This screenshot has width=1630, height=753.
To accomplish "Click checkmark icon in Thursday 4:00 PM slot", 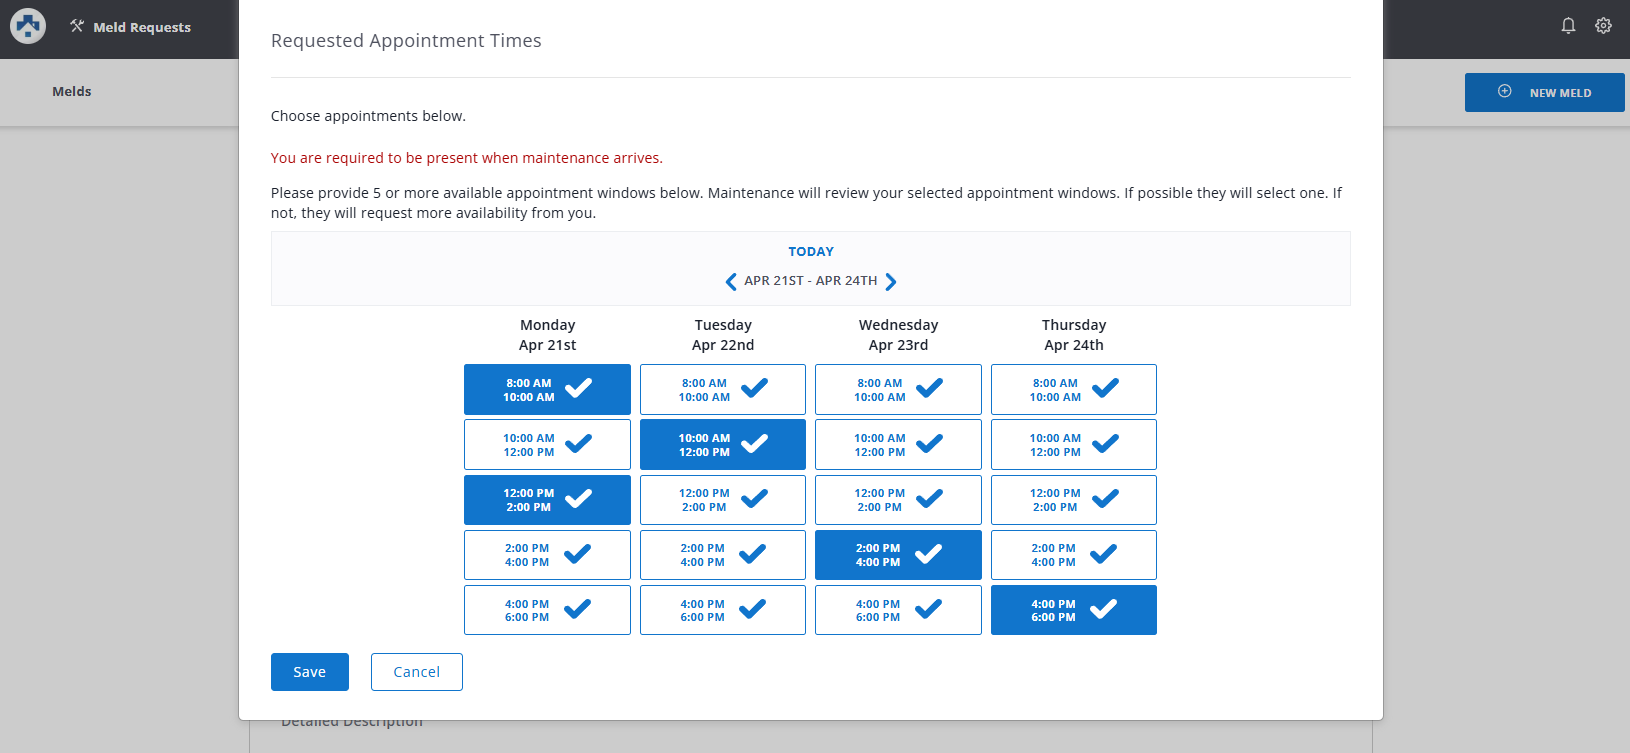I will click(1103, 609).
